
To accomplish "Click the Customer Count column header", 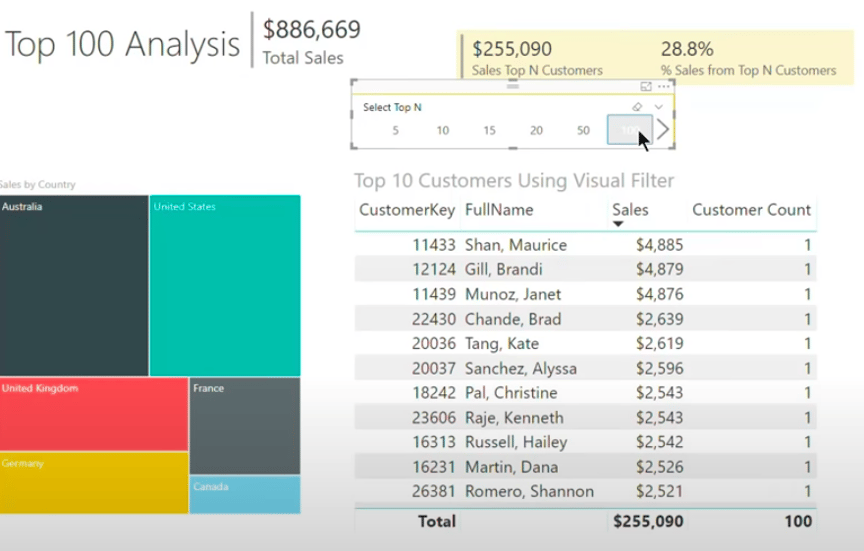I will click(x=751, y=210).
